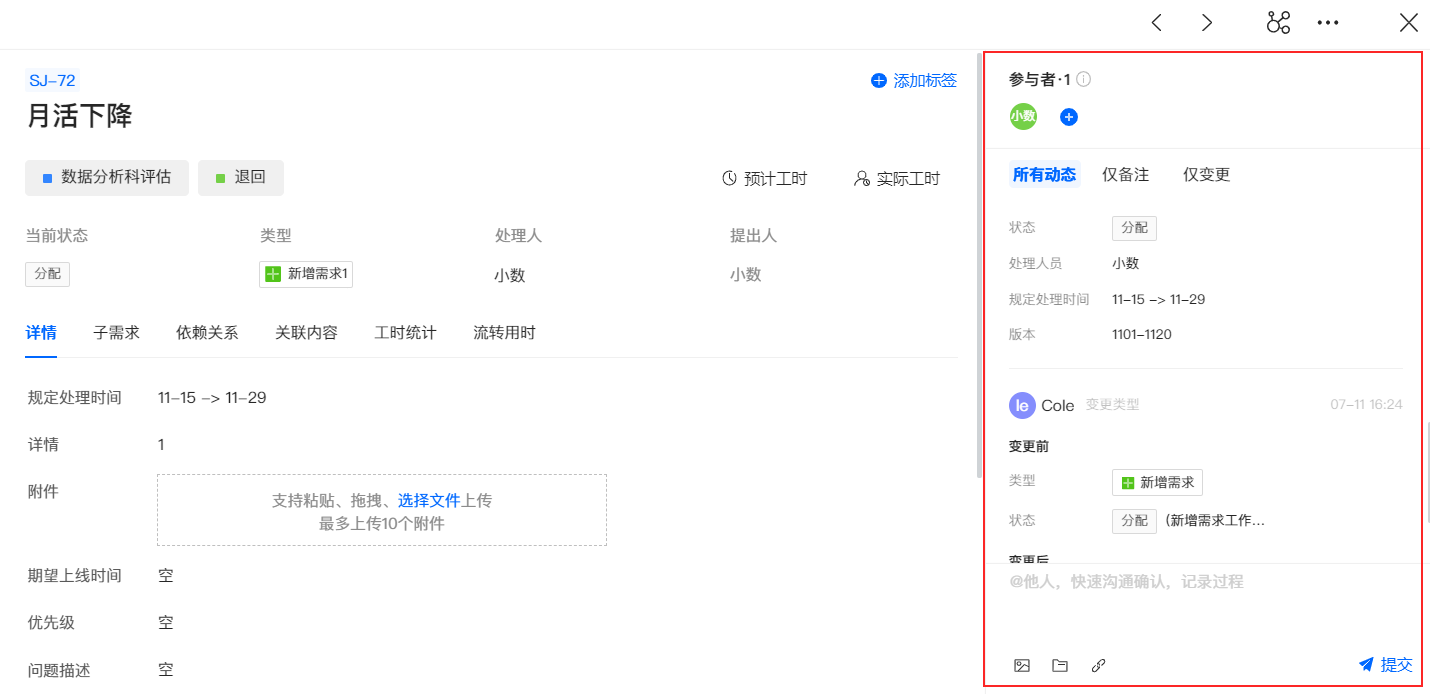Insert an image in the comment

coord(1021,665)
